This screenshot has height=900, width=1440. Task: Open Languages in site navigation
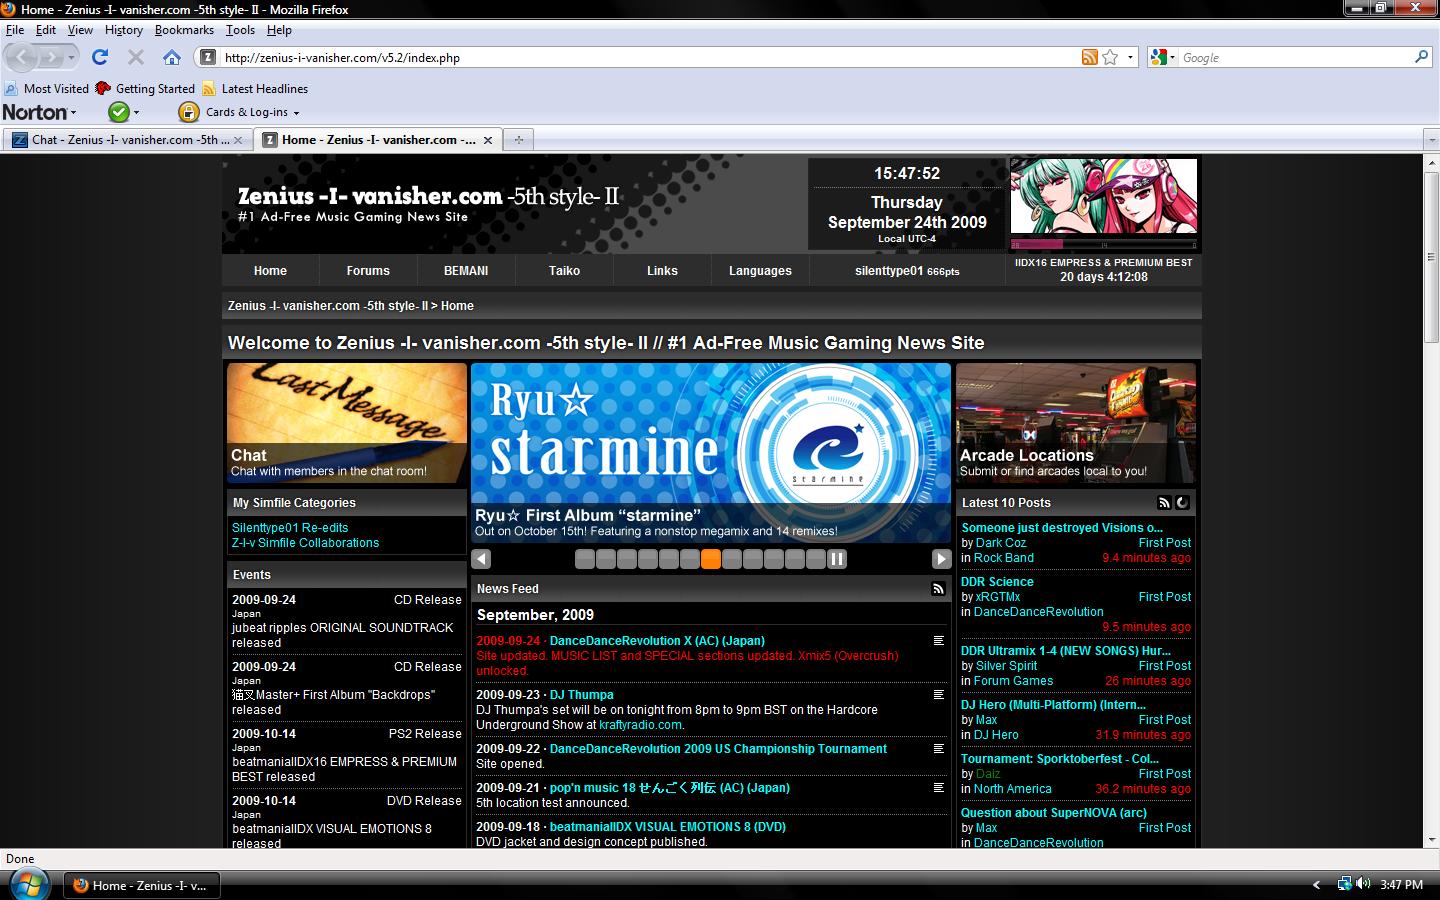point(760,271)
